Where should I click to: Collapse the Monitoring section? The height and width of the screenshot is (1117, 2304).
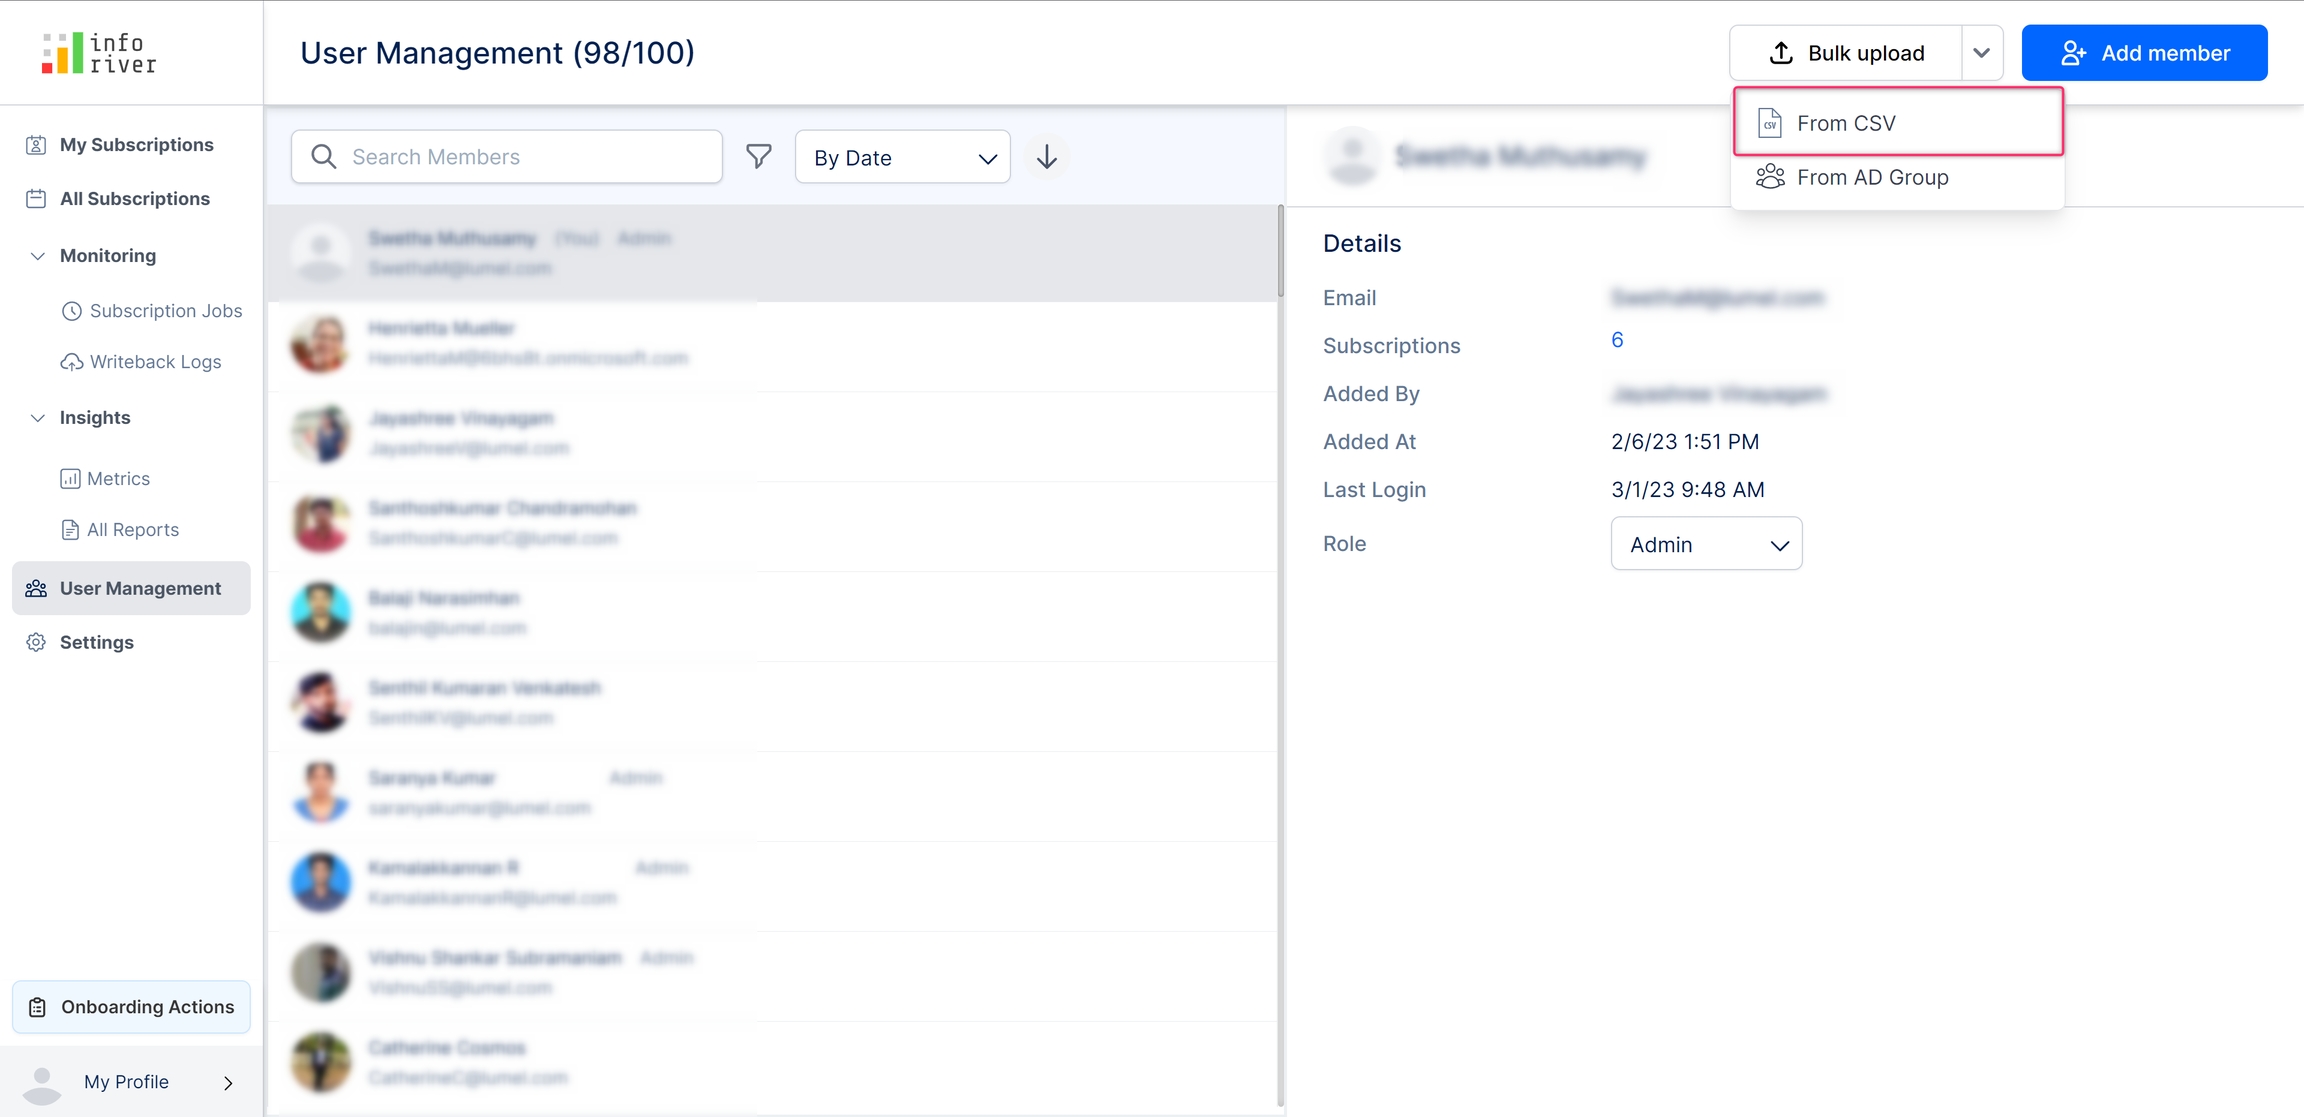tap(38, 256)
